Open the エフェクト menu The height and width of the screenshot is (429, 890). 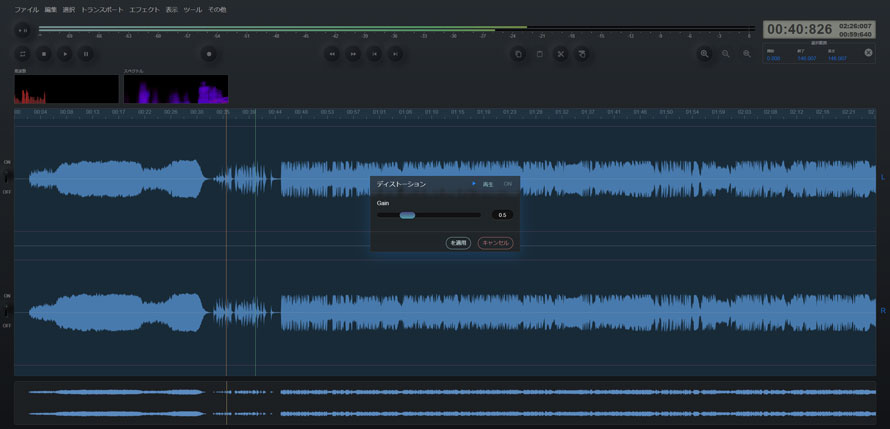(145, 10)
